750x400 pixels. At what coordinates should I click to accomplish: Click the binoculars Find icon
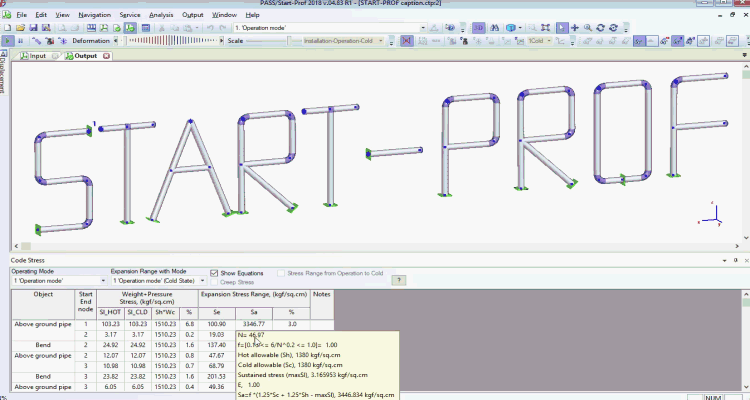coord(494,28)
